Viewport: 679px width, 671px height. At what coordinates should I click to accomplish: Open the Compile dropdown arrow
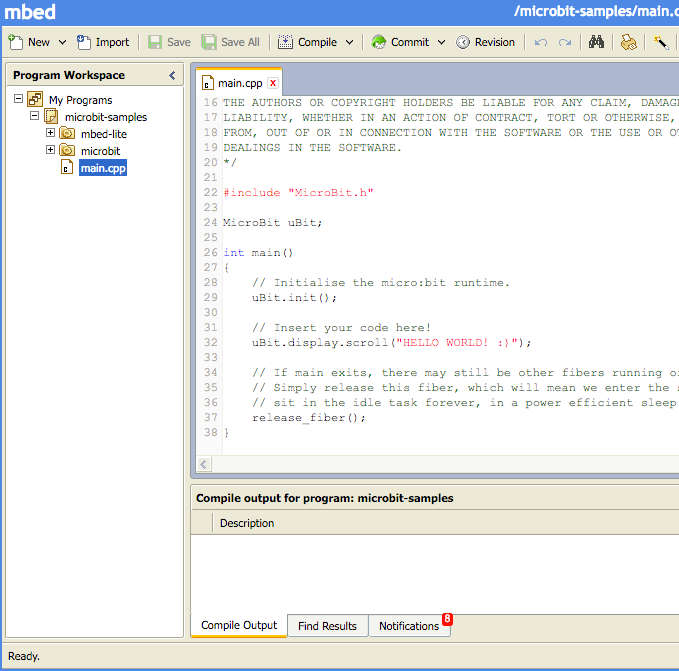[x=349, y=42]
